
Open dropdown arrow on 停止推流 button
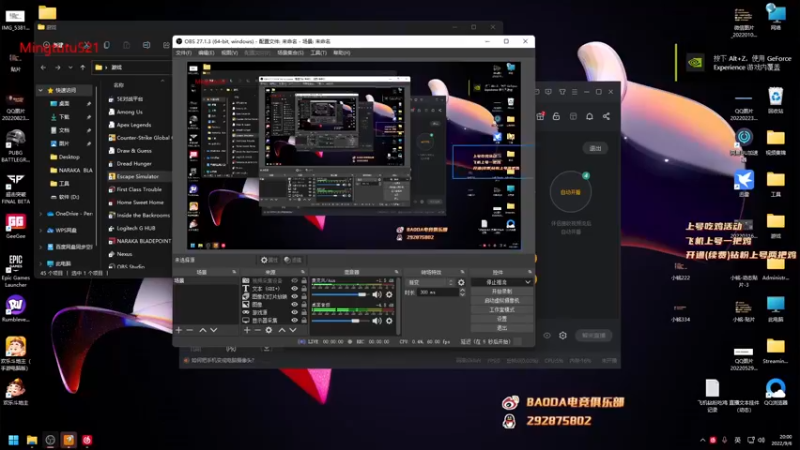click(x=528, y=282)
